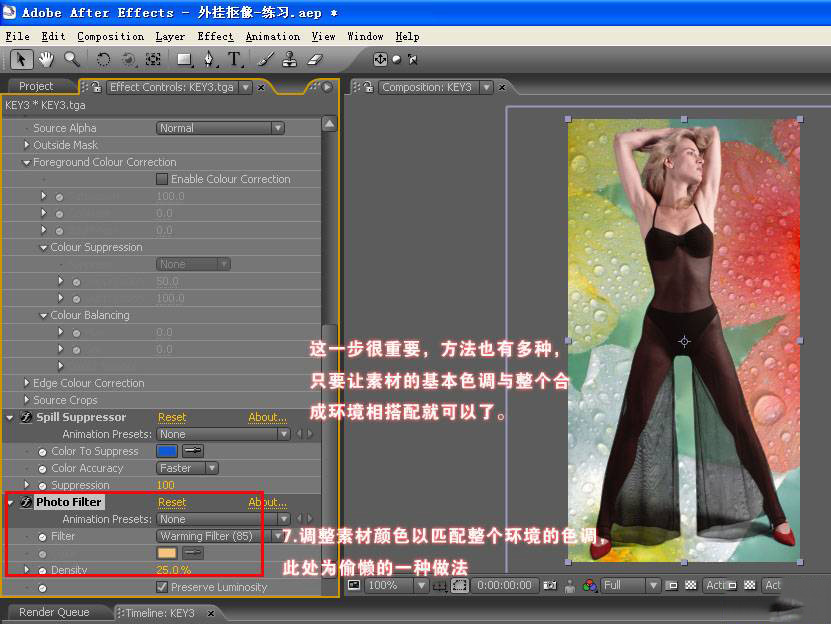Select the Brush tool
The image size is (831, 624).
266,59
